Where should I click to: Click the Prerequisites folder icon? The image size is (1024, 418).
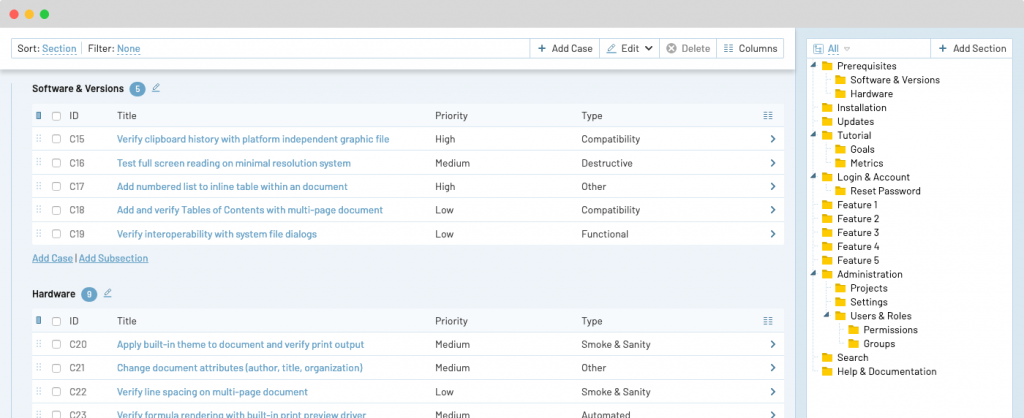[x=827, y=66]
